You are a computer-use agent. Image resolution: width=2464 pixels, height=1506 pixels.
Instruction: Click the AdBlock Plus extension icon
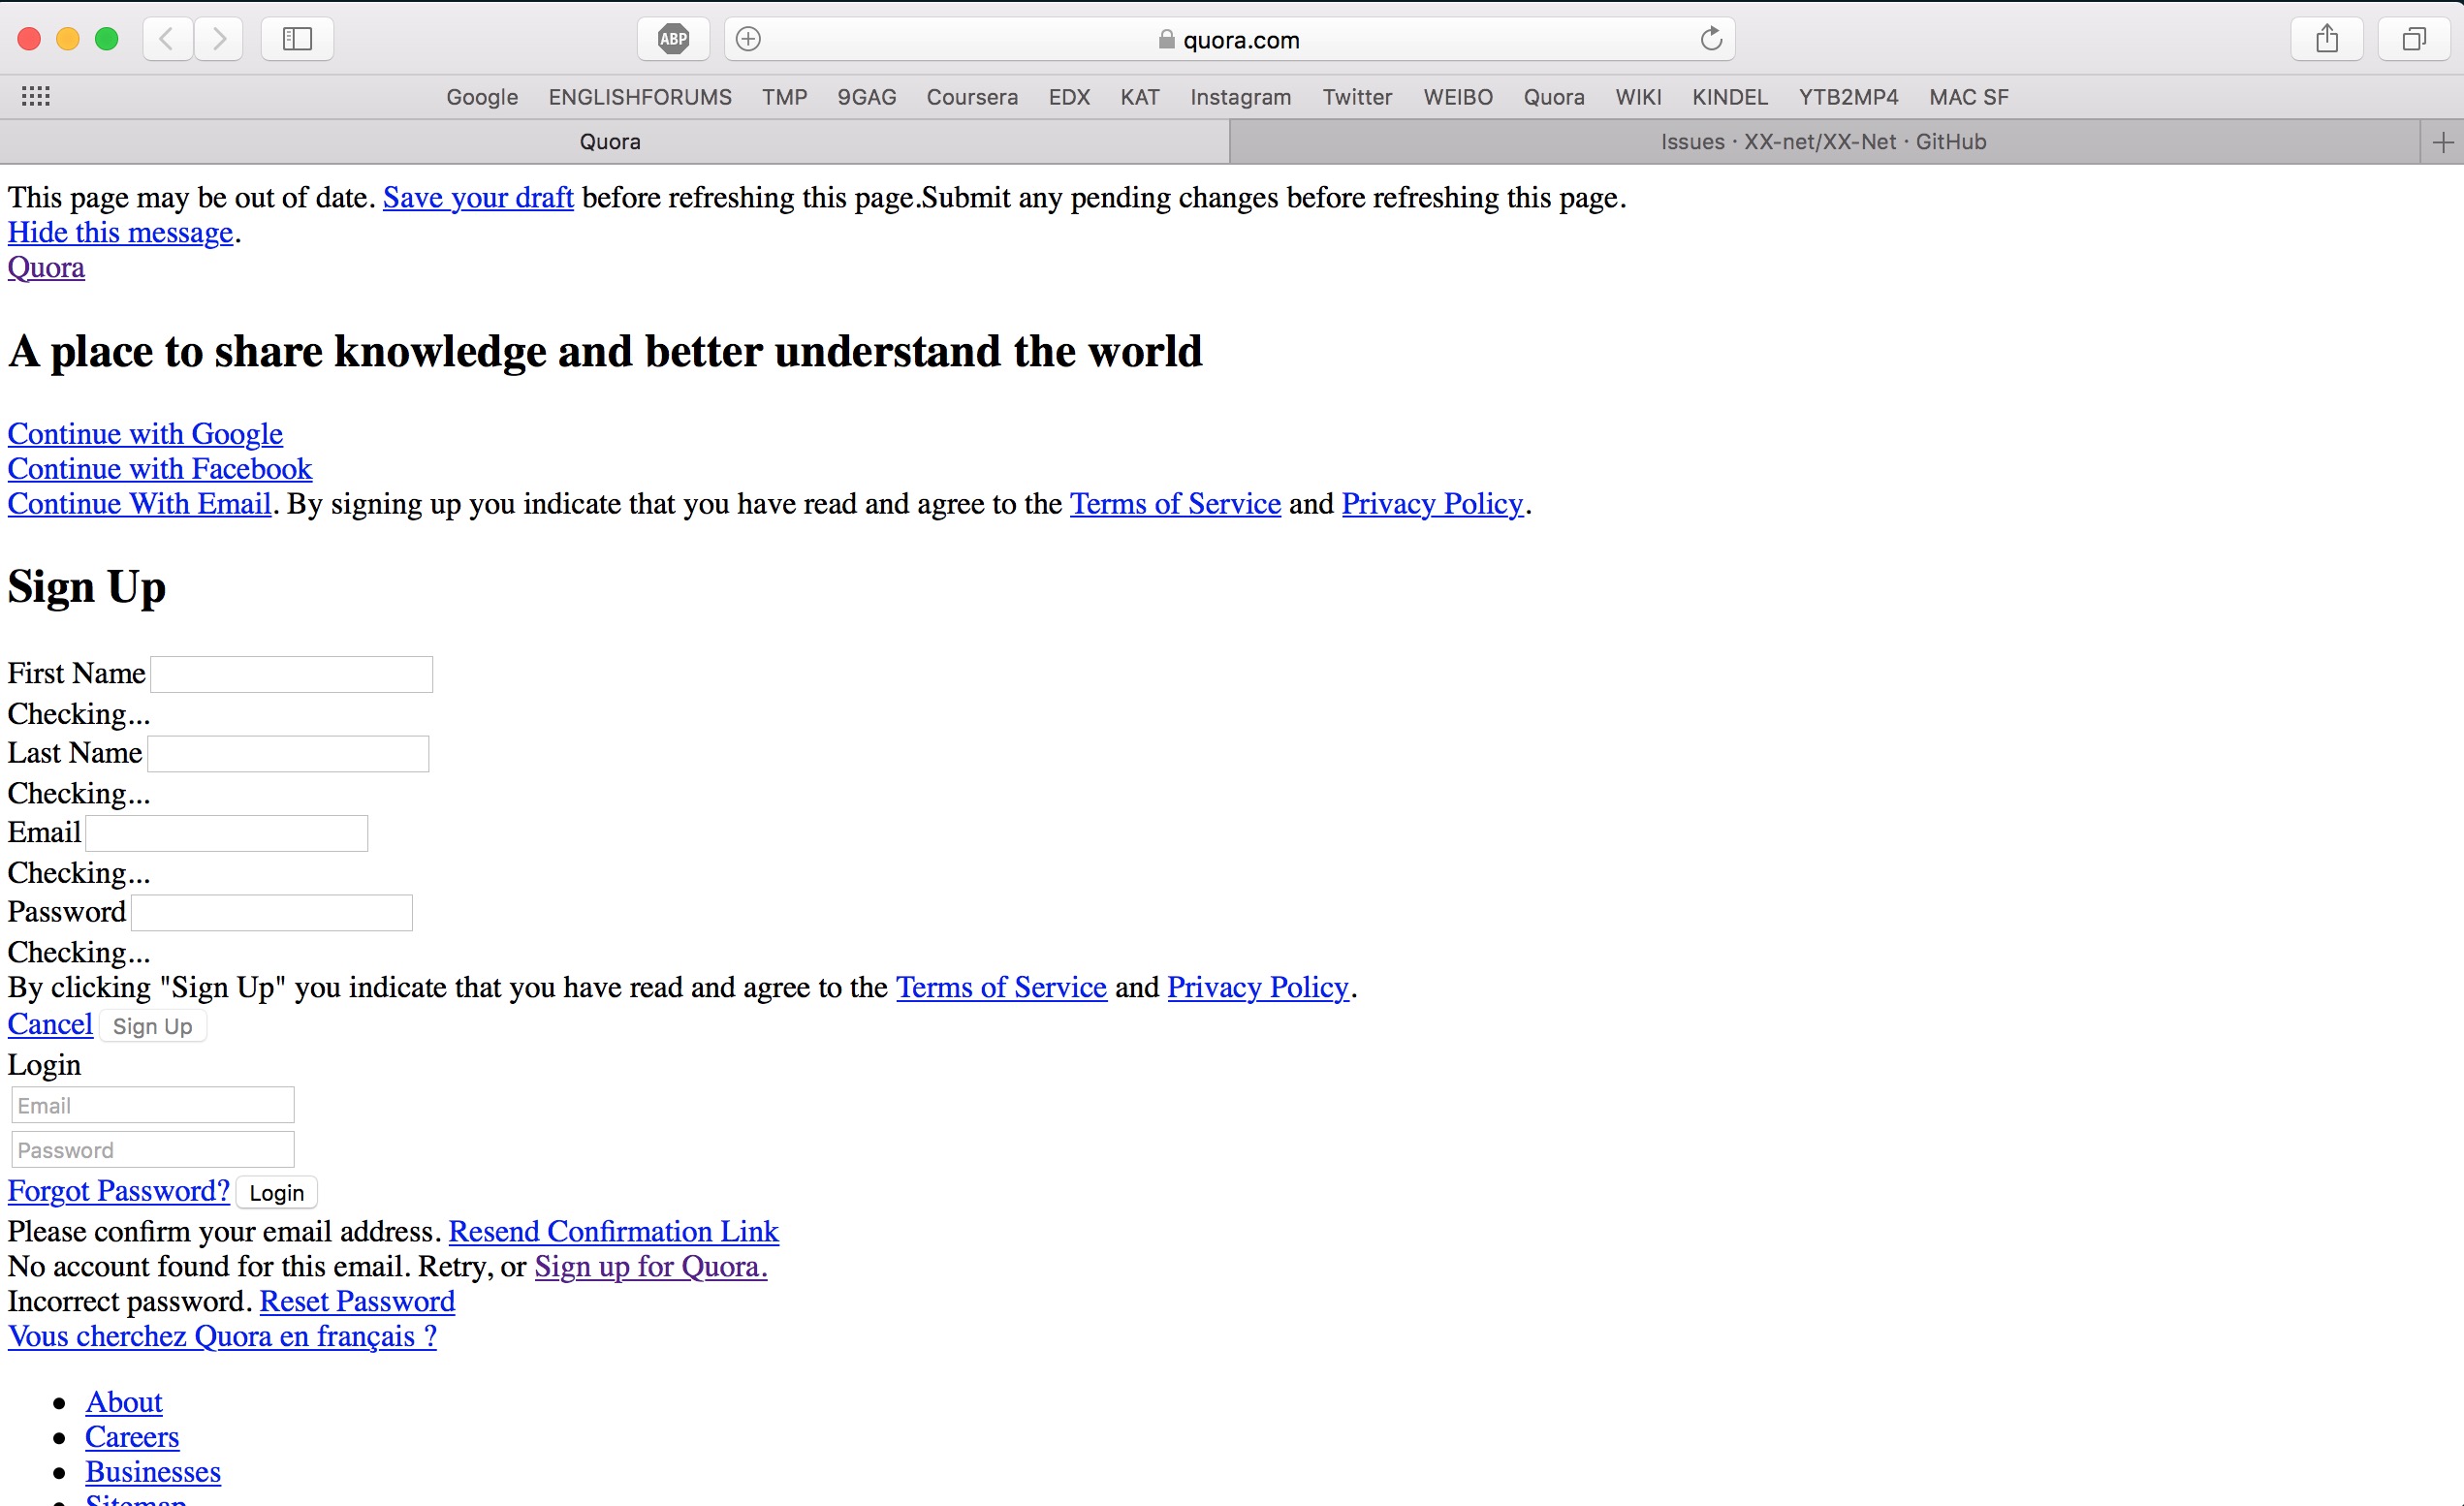pyautogui.click(x=673, y=39)
